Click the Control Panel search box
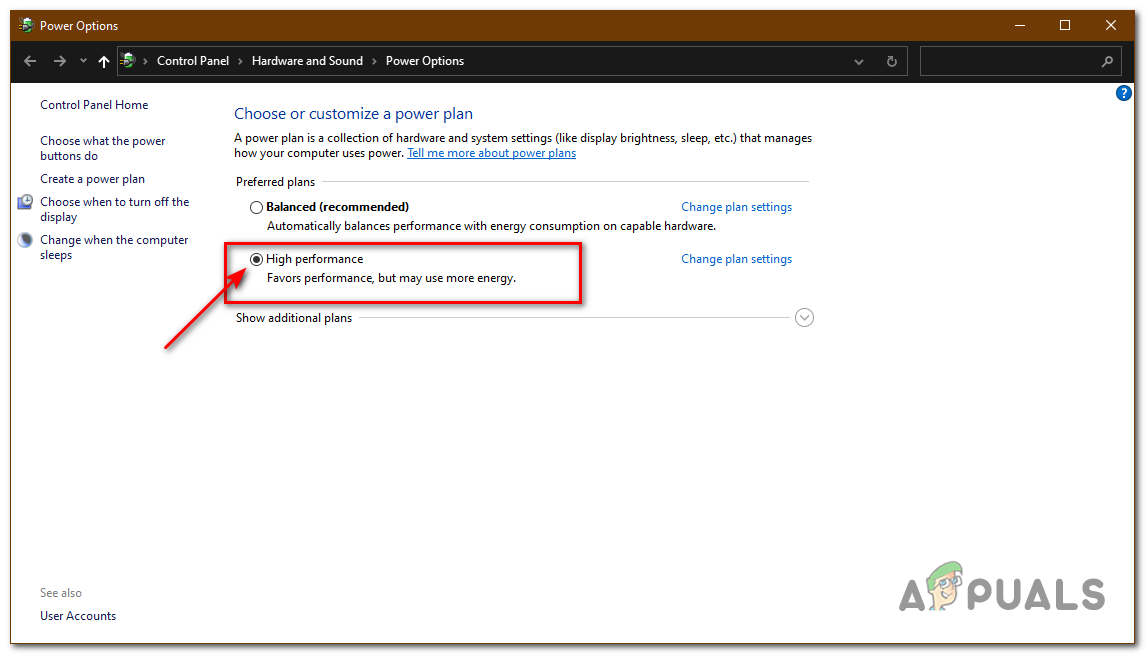This screenshot has height=655, width=1146. pos(1008,61)
